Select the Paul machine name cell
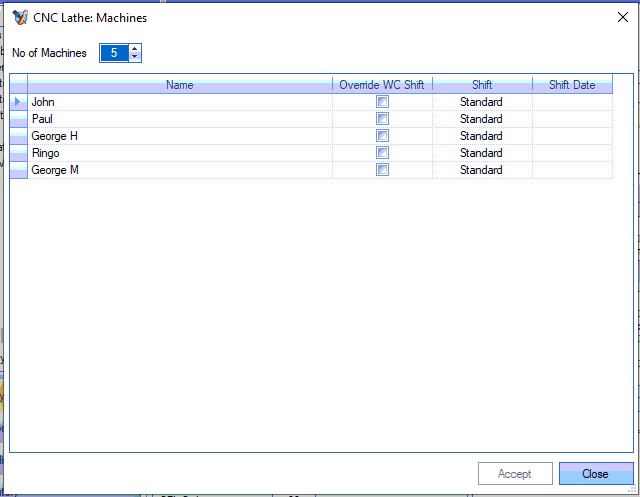Viewport: 640px width, 497px height. pos(180,119)
